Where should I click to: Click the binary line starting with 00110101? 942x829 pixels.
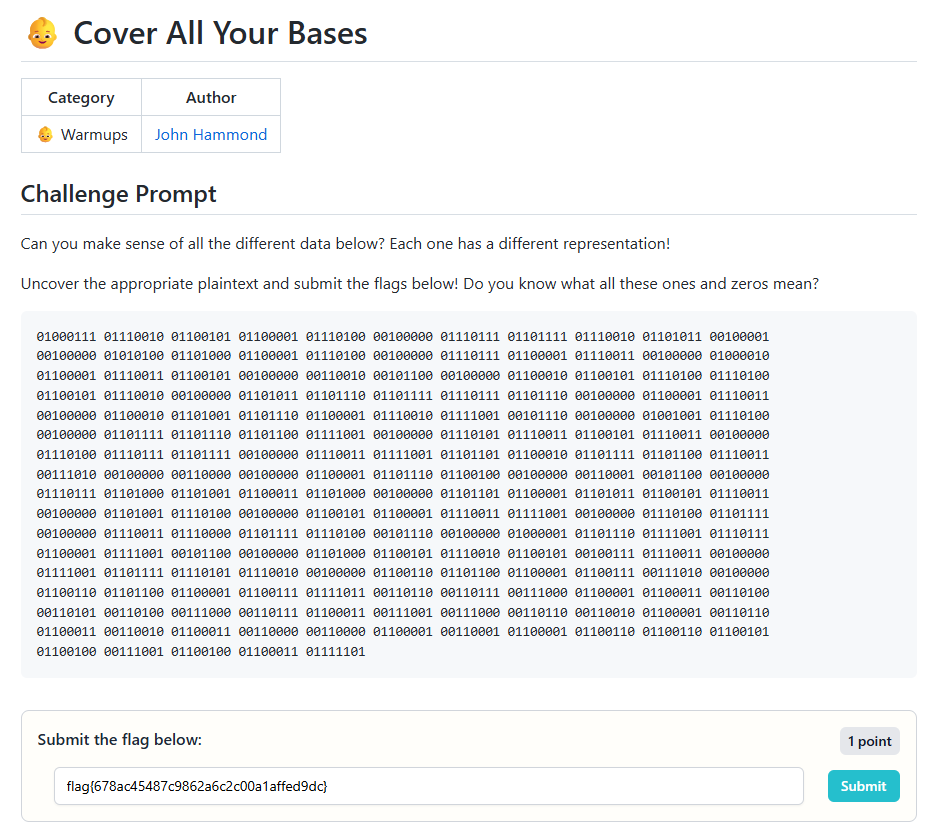click(x=403, y=613)
